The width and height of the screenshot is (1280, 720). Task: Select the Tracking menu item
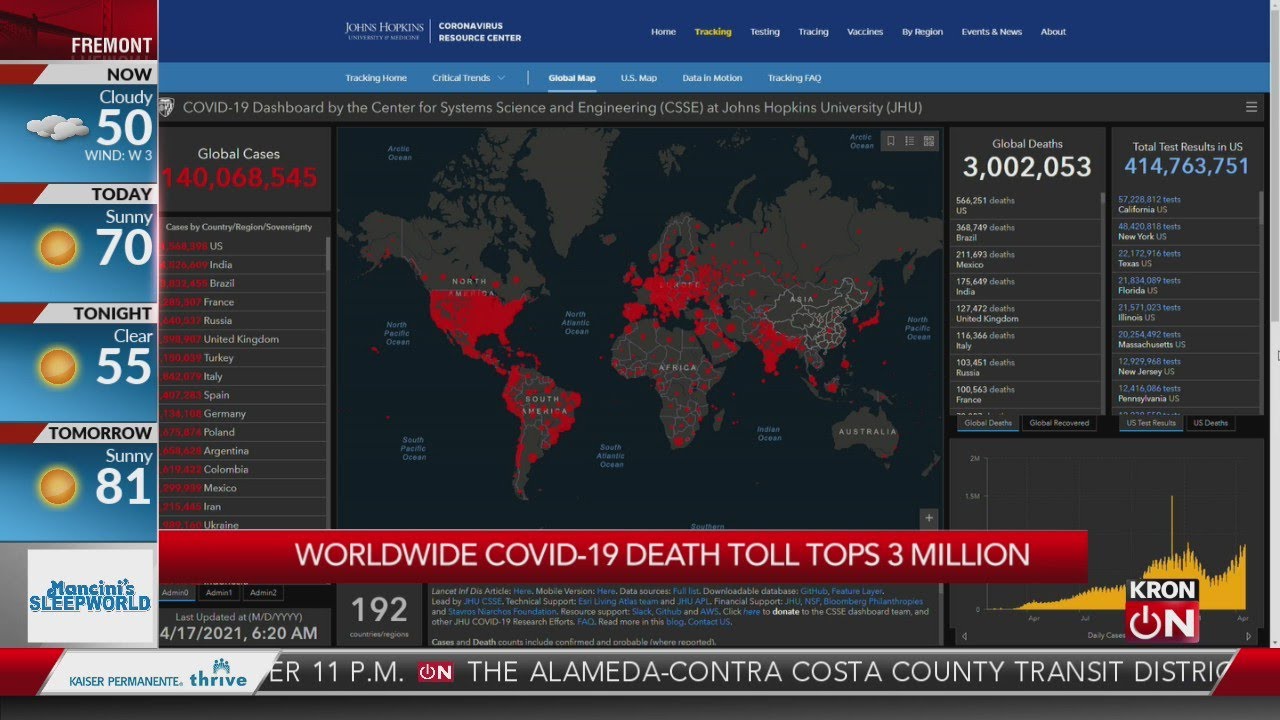click(713, 32)
